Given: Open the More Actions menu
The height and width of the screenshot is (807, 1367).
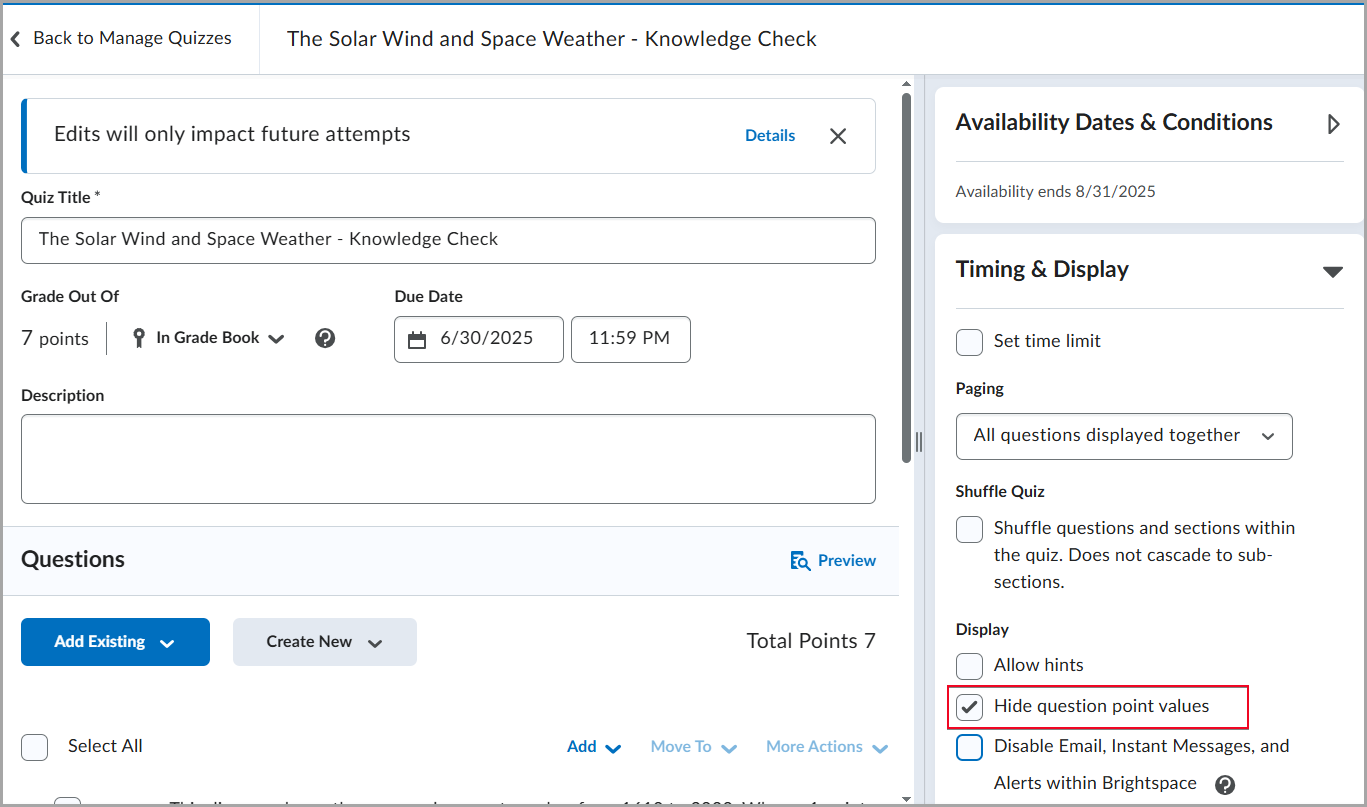Looking at the screenshot, I should point(827,747).
